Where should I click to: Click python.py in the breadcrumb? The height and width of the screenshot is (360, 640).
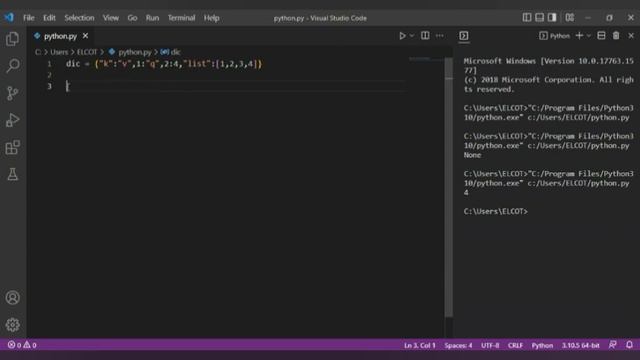pyautogui.click(x=135, y=52)
